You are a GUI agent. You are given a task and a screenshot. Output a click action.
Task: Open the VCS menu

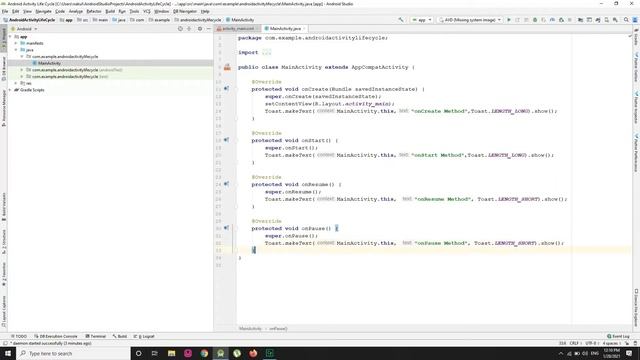click(147, 11)
